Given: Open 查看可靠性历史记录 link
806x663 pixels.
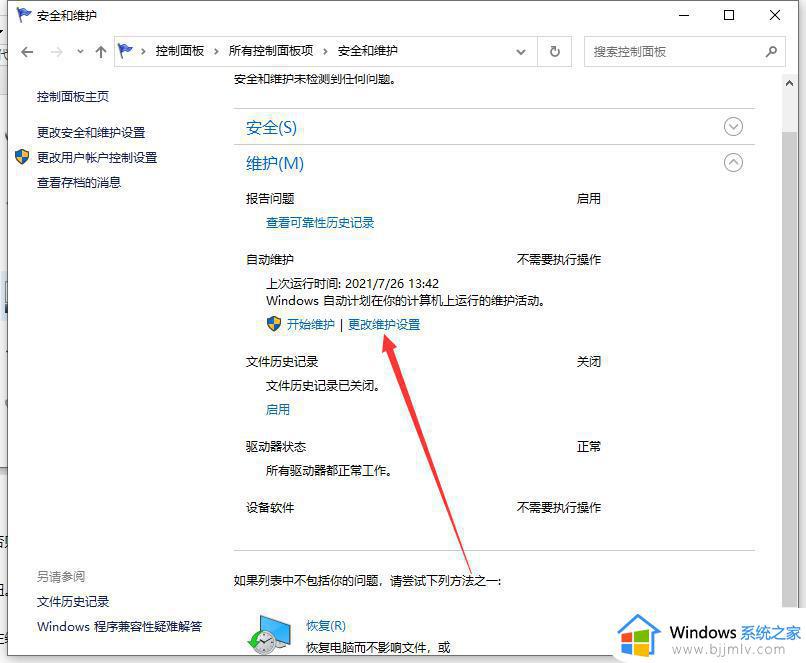Looking at the screenshot, I should click(320, 223).
